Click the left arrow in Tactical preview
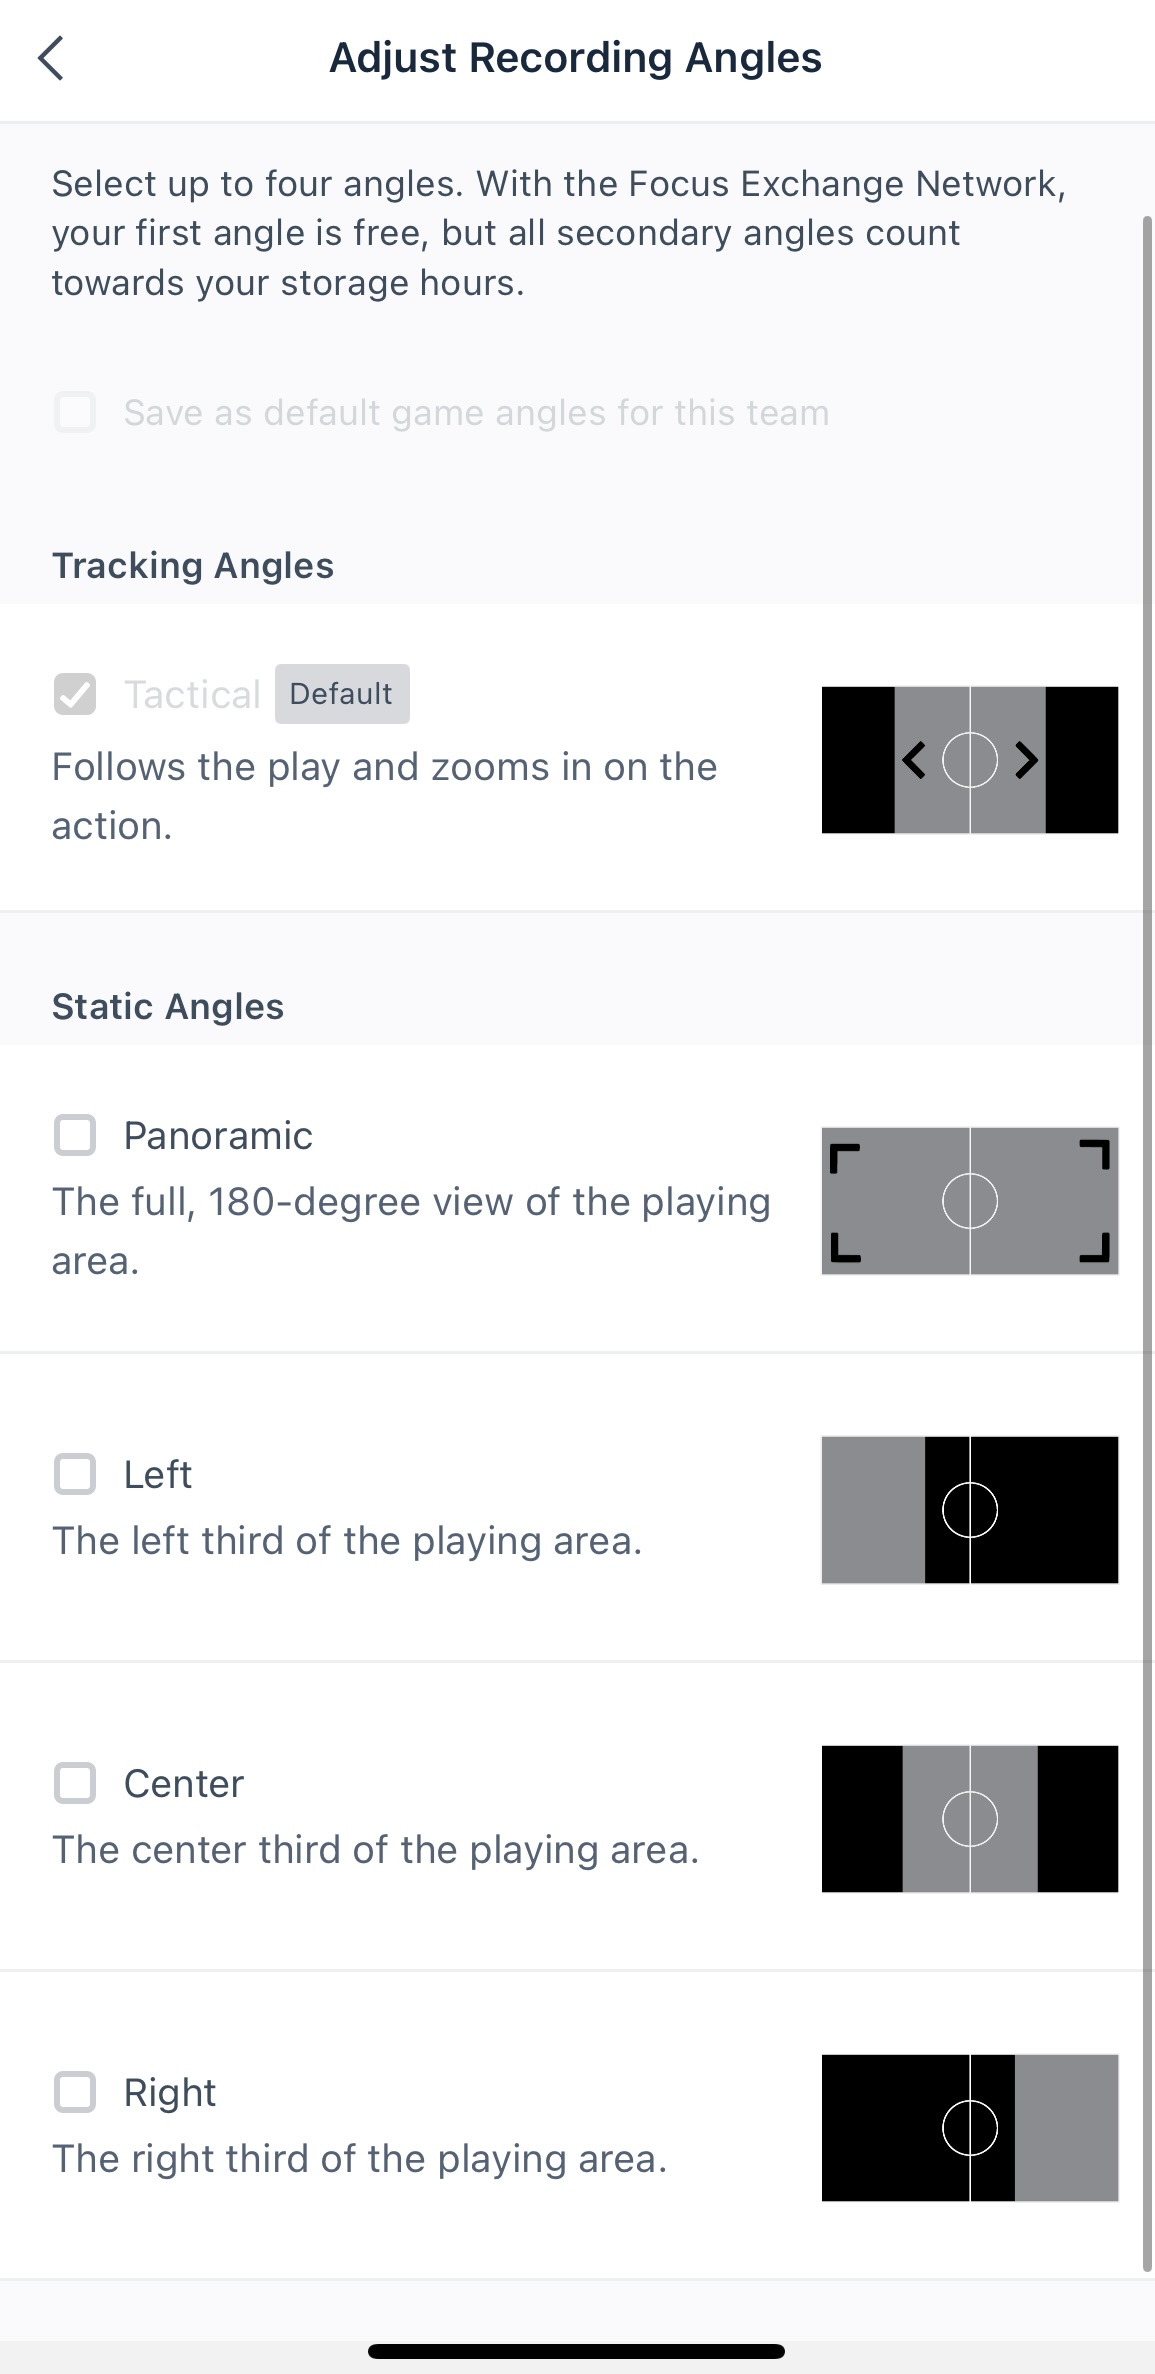The image size is (1155, 2374). (x=913, y=760)
